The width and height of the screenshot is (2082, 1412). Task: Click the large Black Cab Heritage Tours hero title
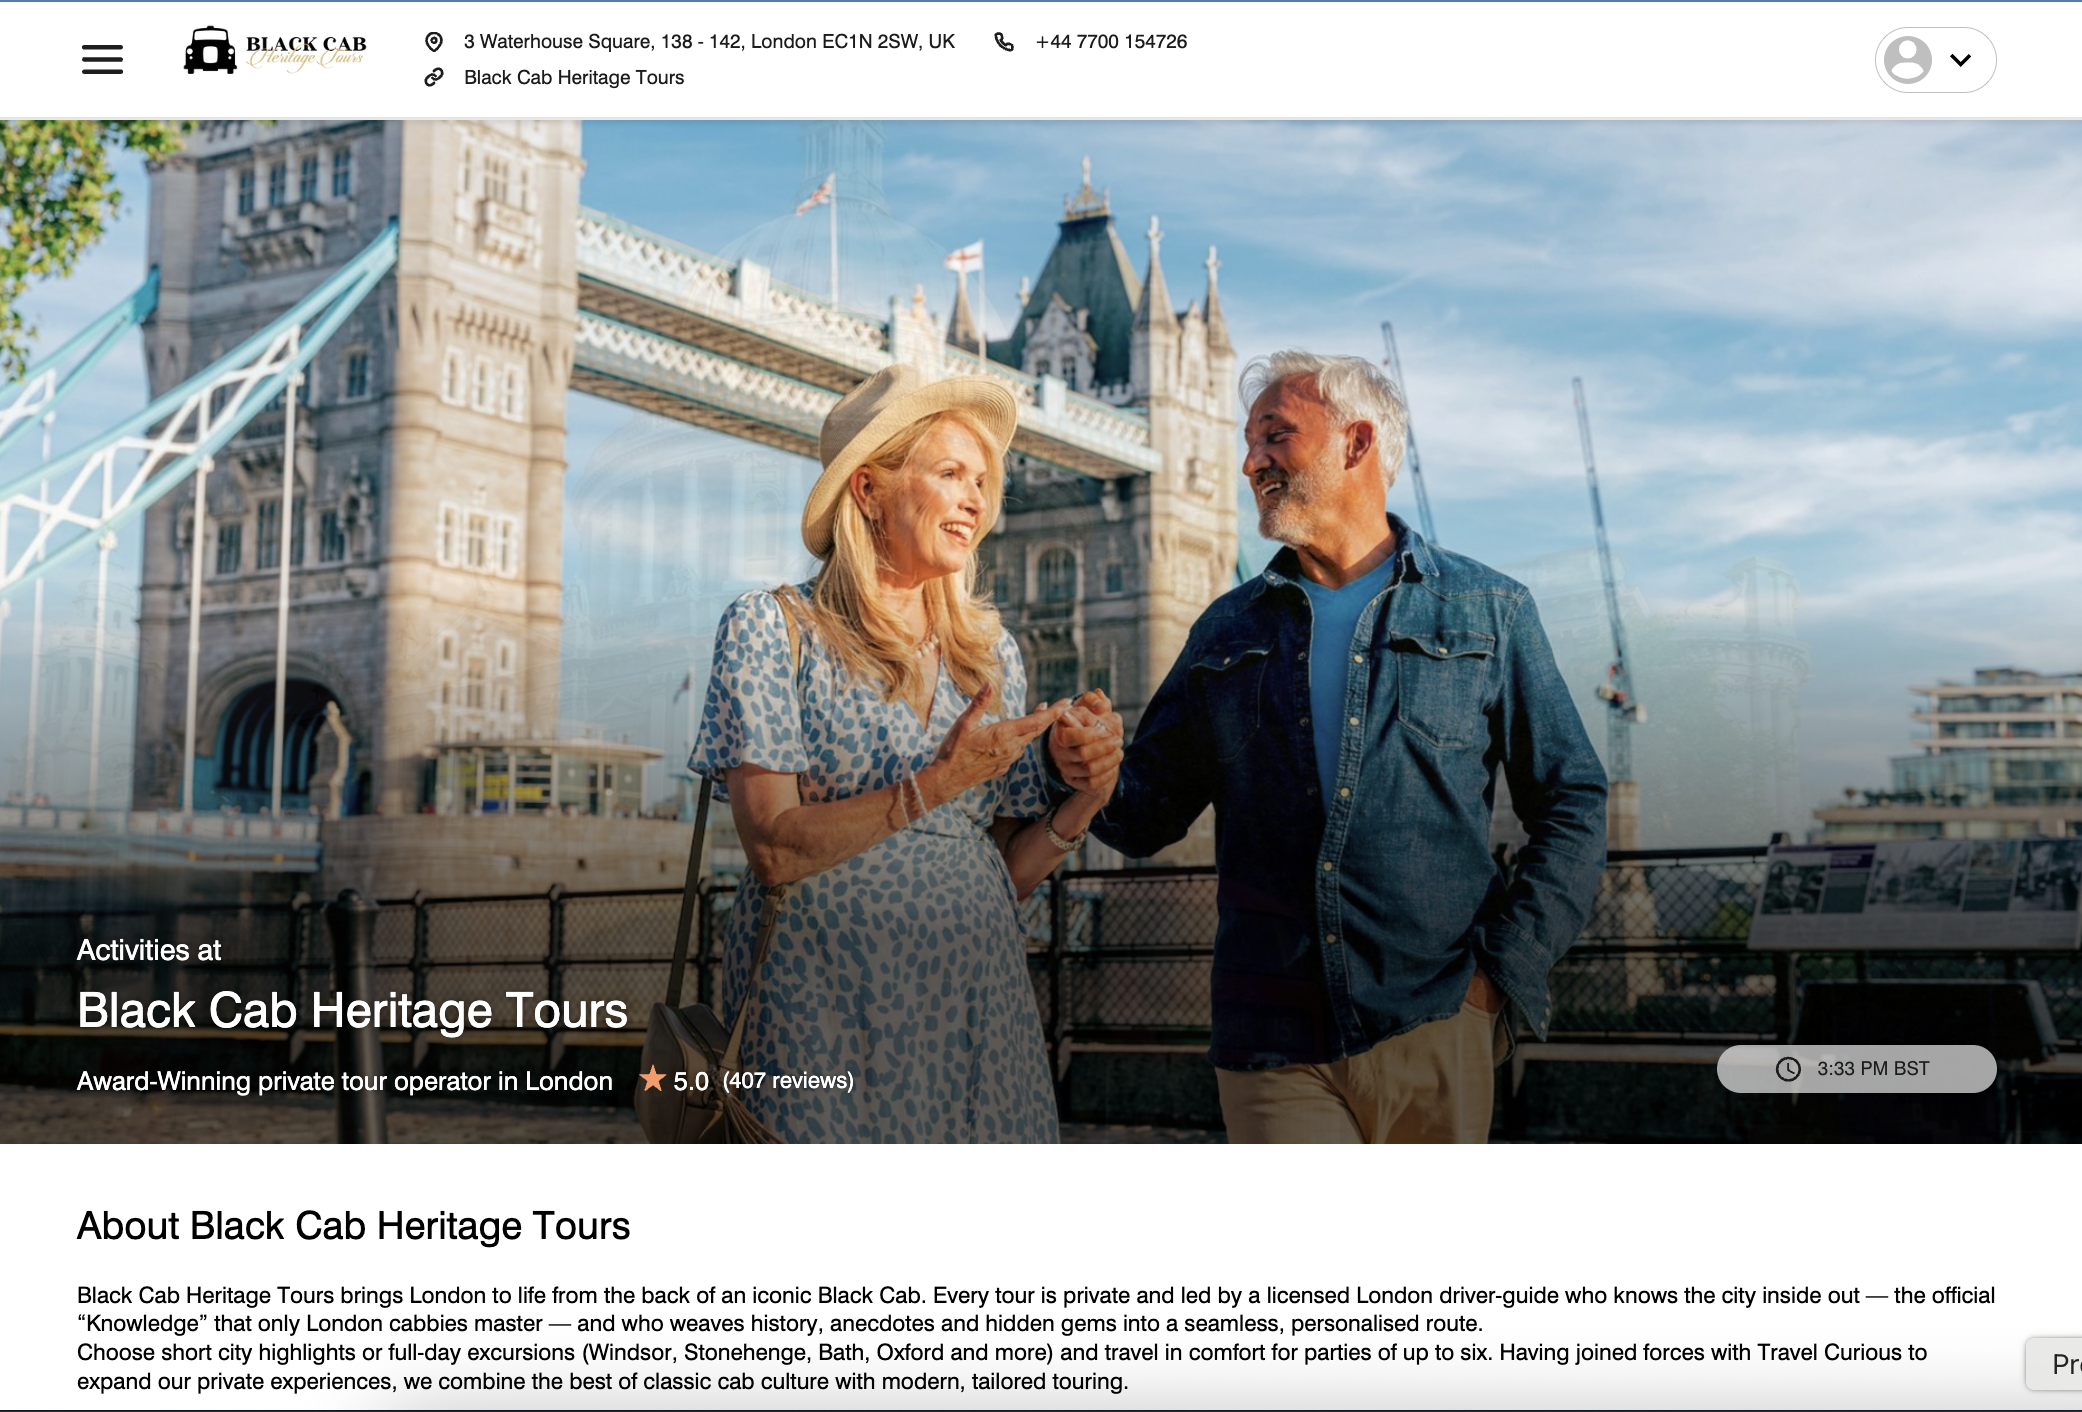(352, 1010)
